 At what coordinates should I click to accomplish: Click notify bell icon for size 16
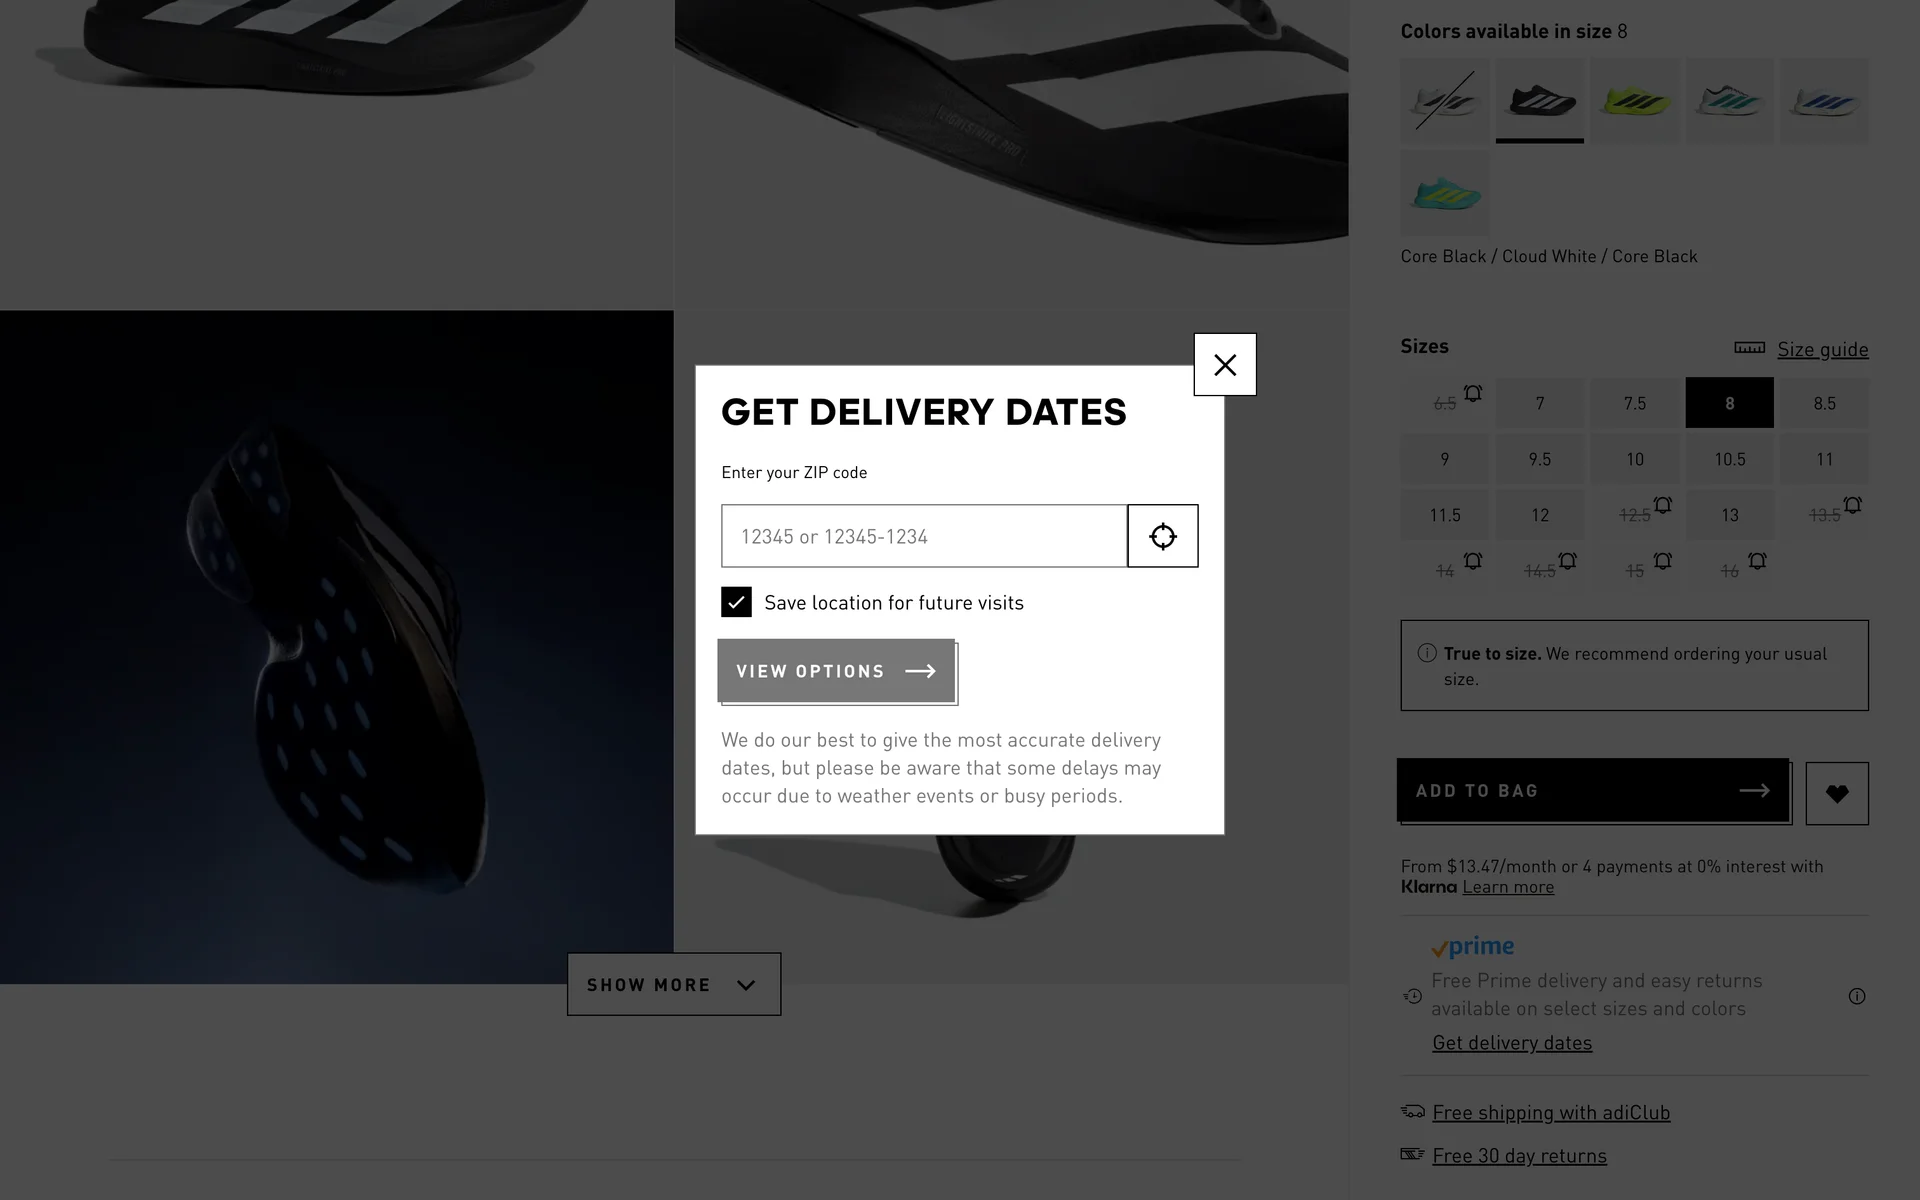click(x=1758, y=561)
